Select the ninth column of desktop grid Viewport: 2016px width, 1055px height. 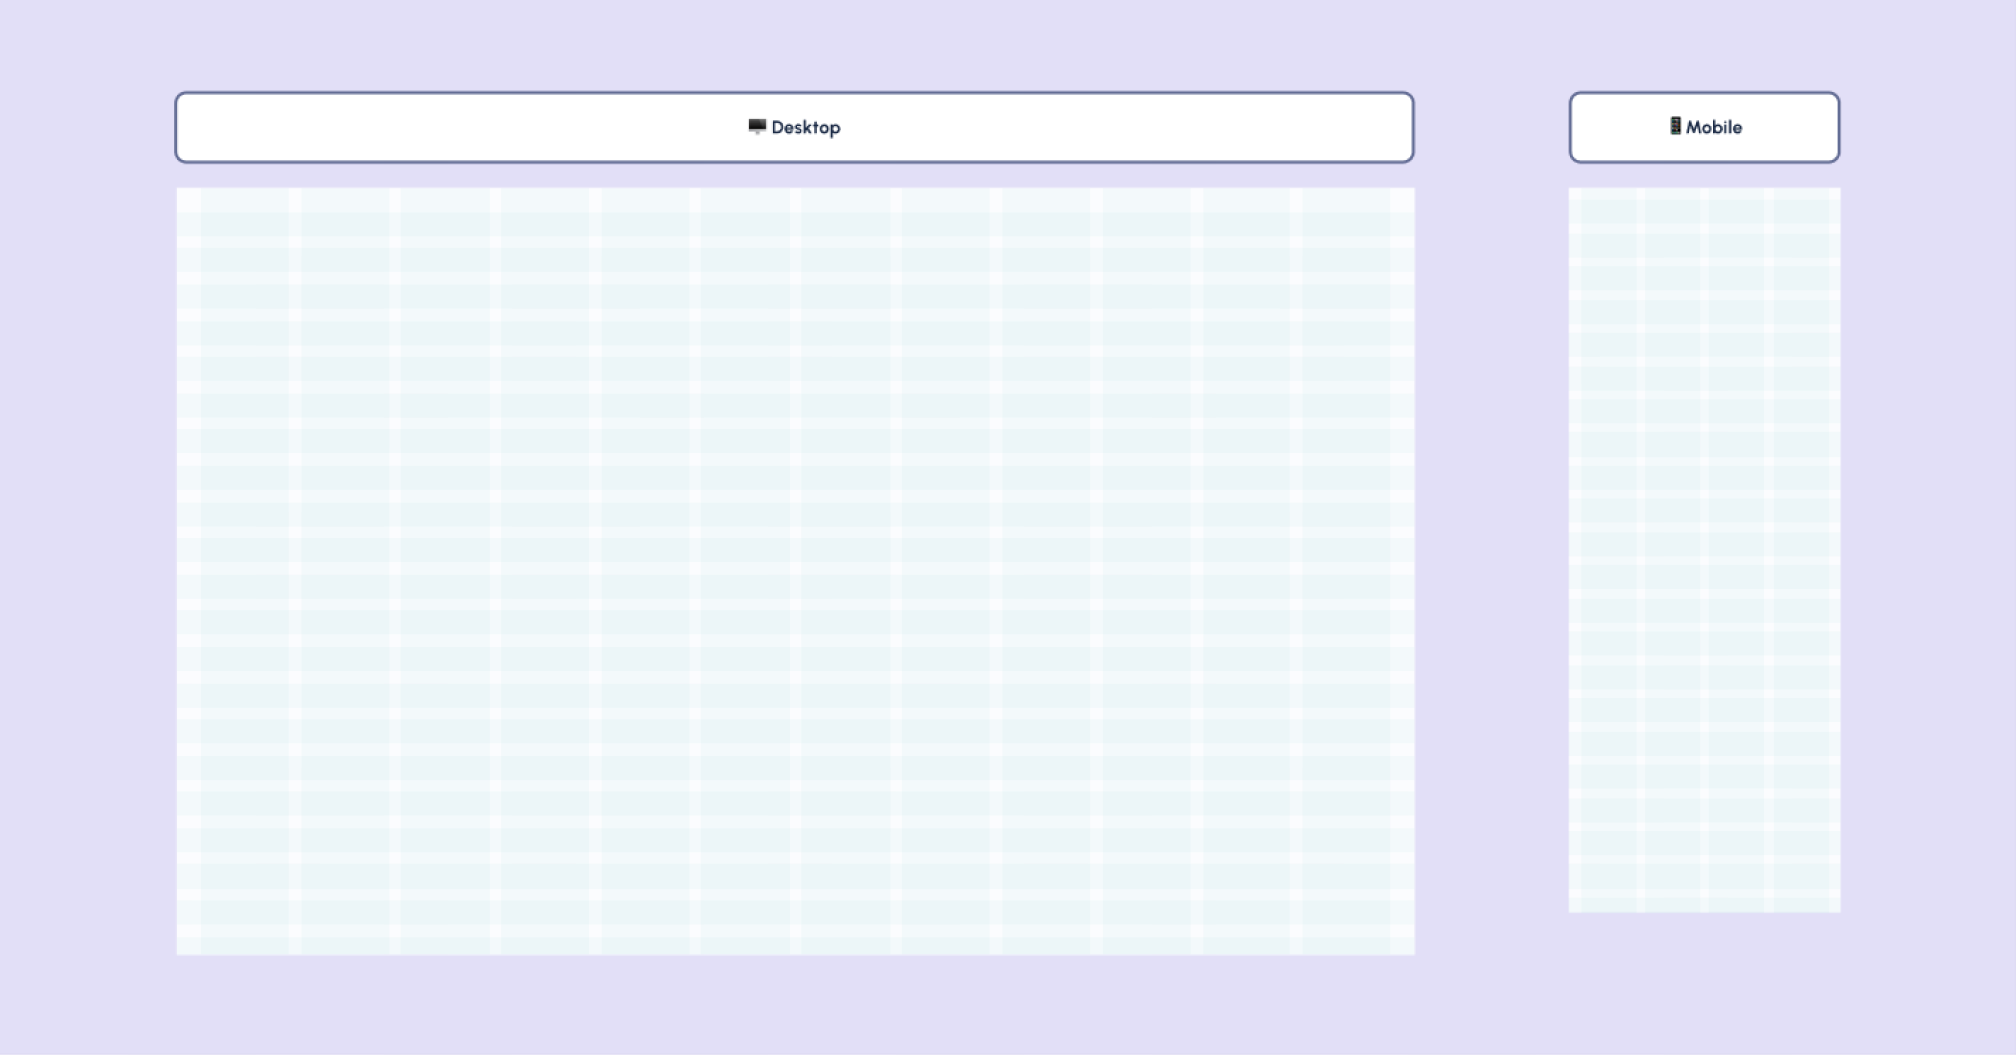(1046, 570)
